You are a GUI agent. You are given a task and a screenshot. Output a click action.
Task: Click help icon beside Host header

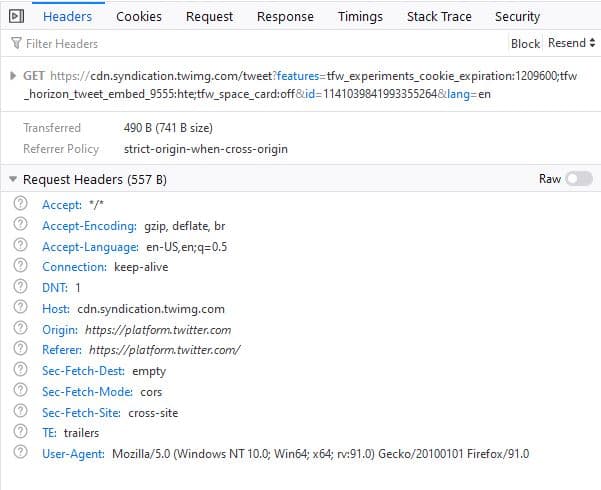20,309
